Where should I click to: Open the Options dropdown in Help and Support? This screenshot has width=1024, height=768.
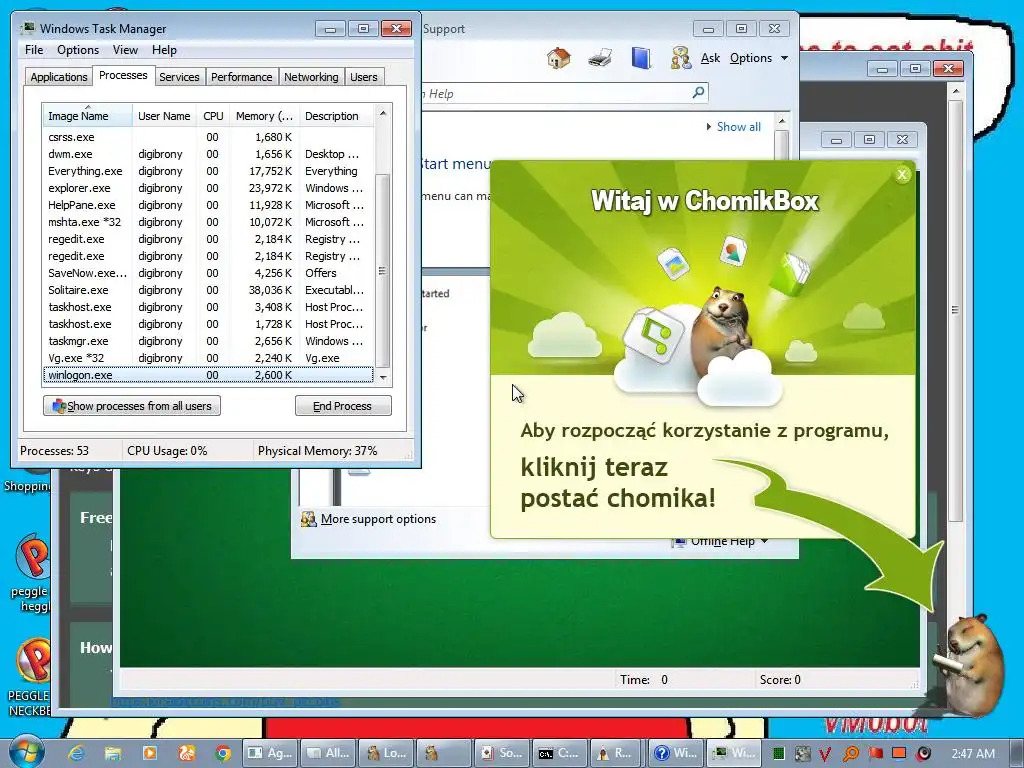point(758,58)
